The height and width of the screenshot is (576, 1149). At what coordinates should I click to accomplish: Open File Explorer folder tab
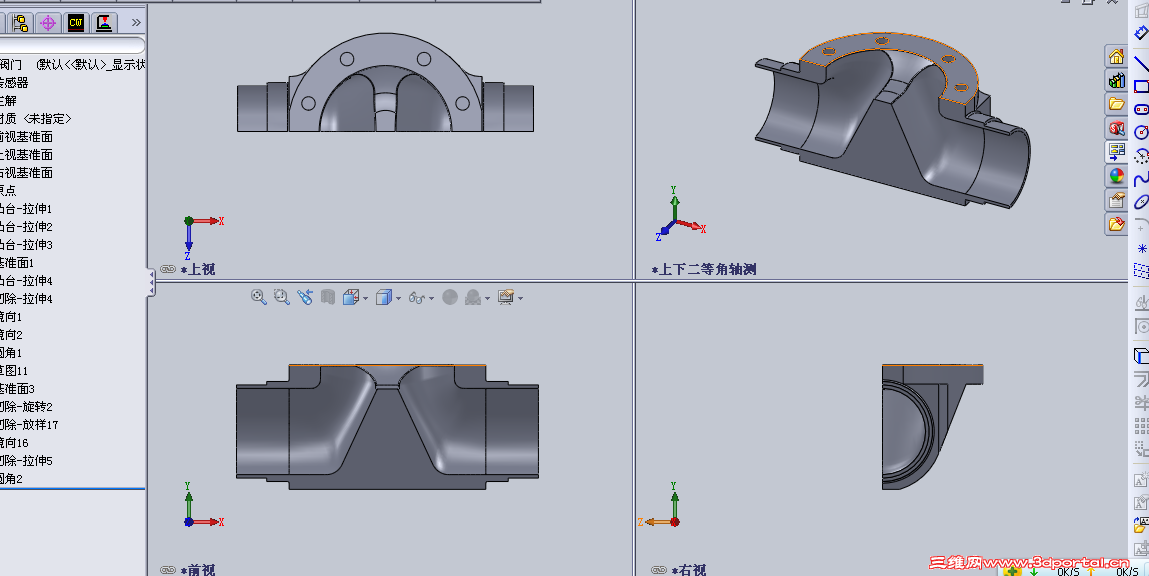(1116, 104)
